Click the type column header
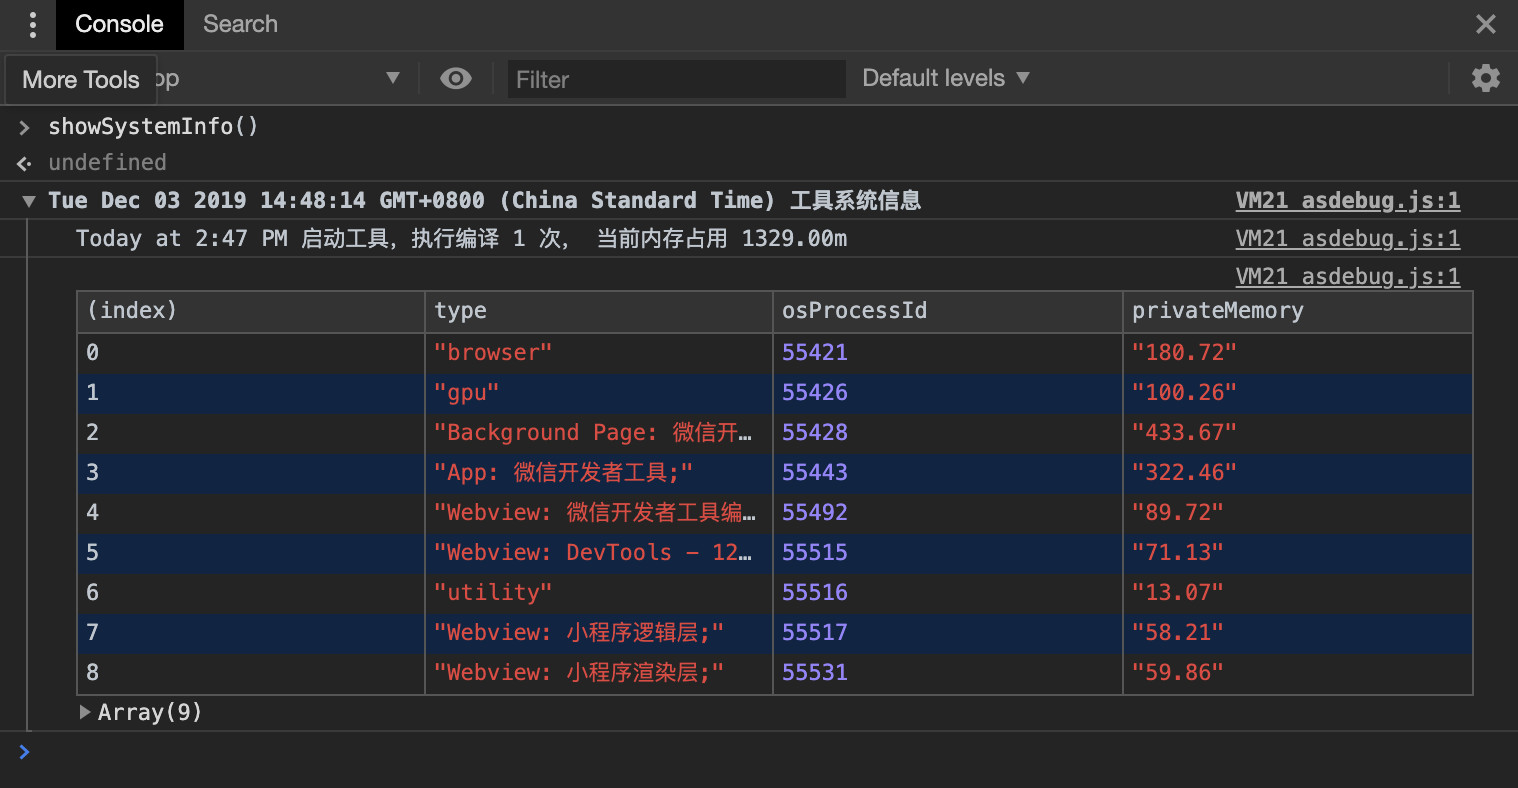 (x=598, y=311)
